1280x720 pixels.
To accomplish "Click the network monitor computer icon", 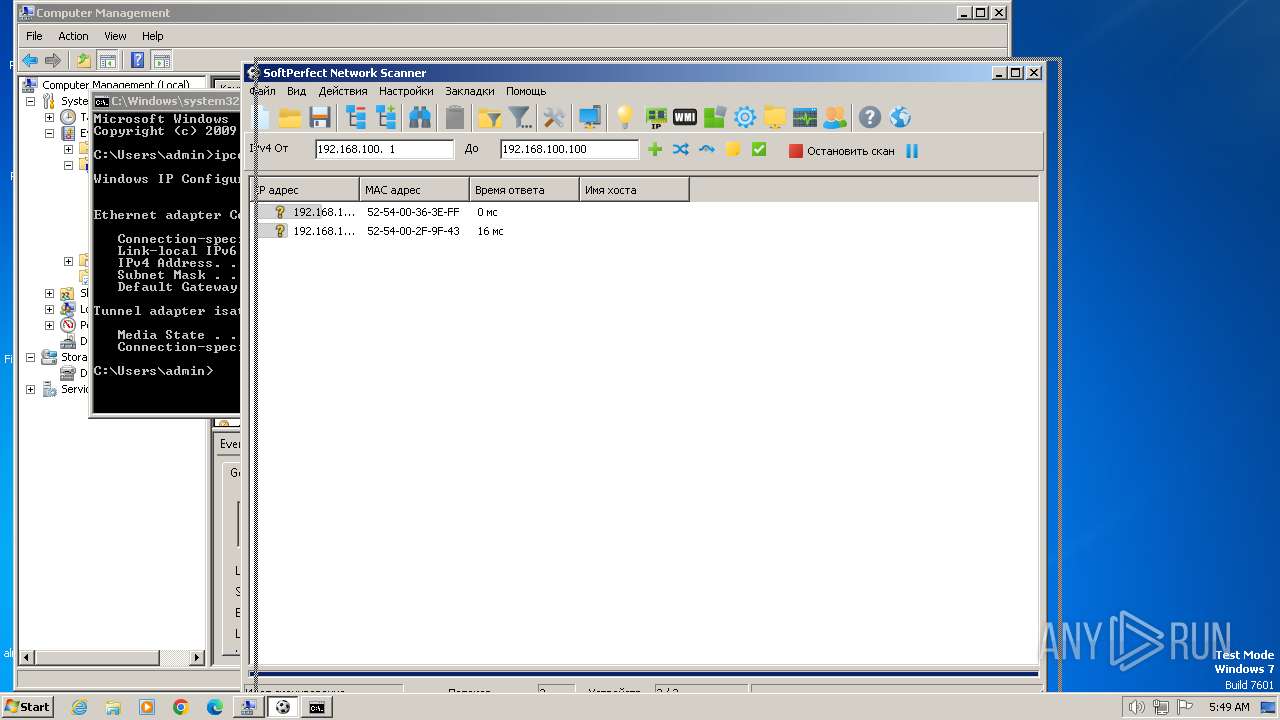I will [x=590, y=118].
